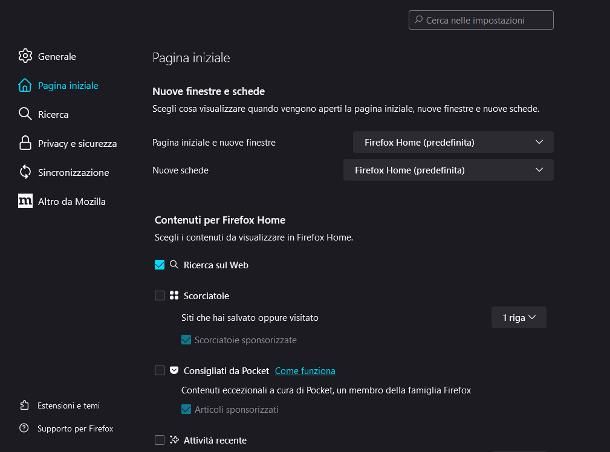Image resolution: width=610 pixels, height=452 pixels.
Task: Open the 1 riga rows dropdown
Action: (x=519, y=317)
